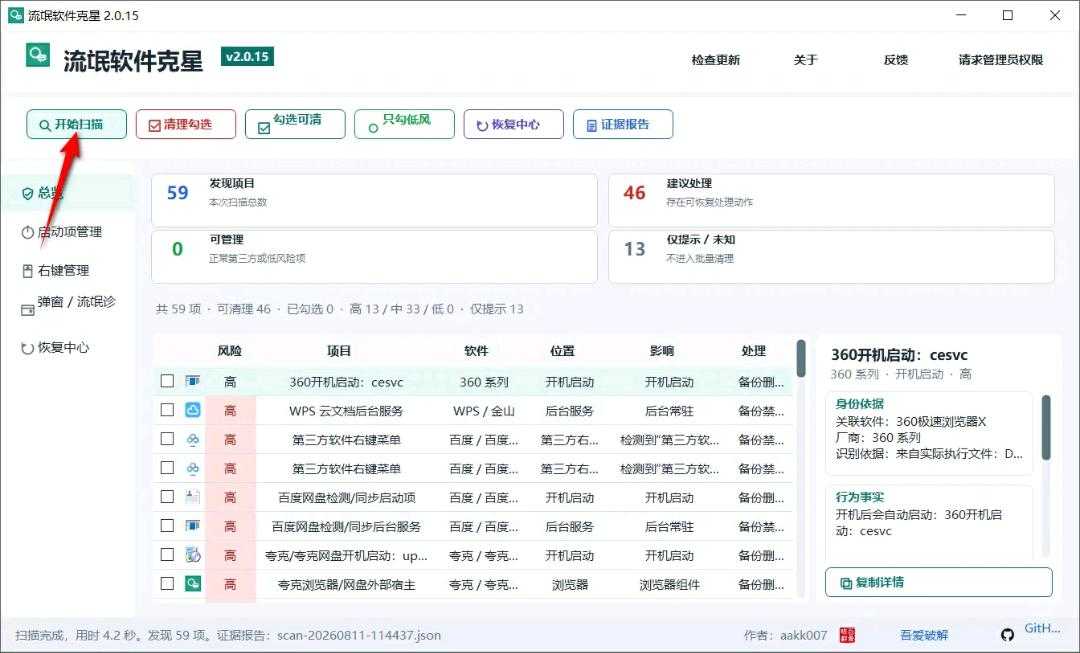This screenshot has width=1080, height=653.
Task: Sort by the 项目 column header
Action: [339, 351]
